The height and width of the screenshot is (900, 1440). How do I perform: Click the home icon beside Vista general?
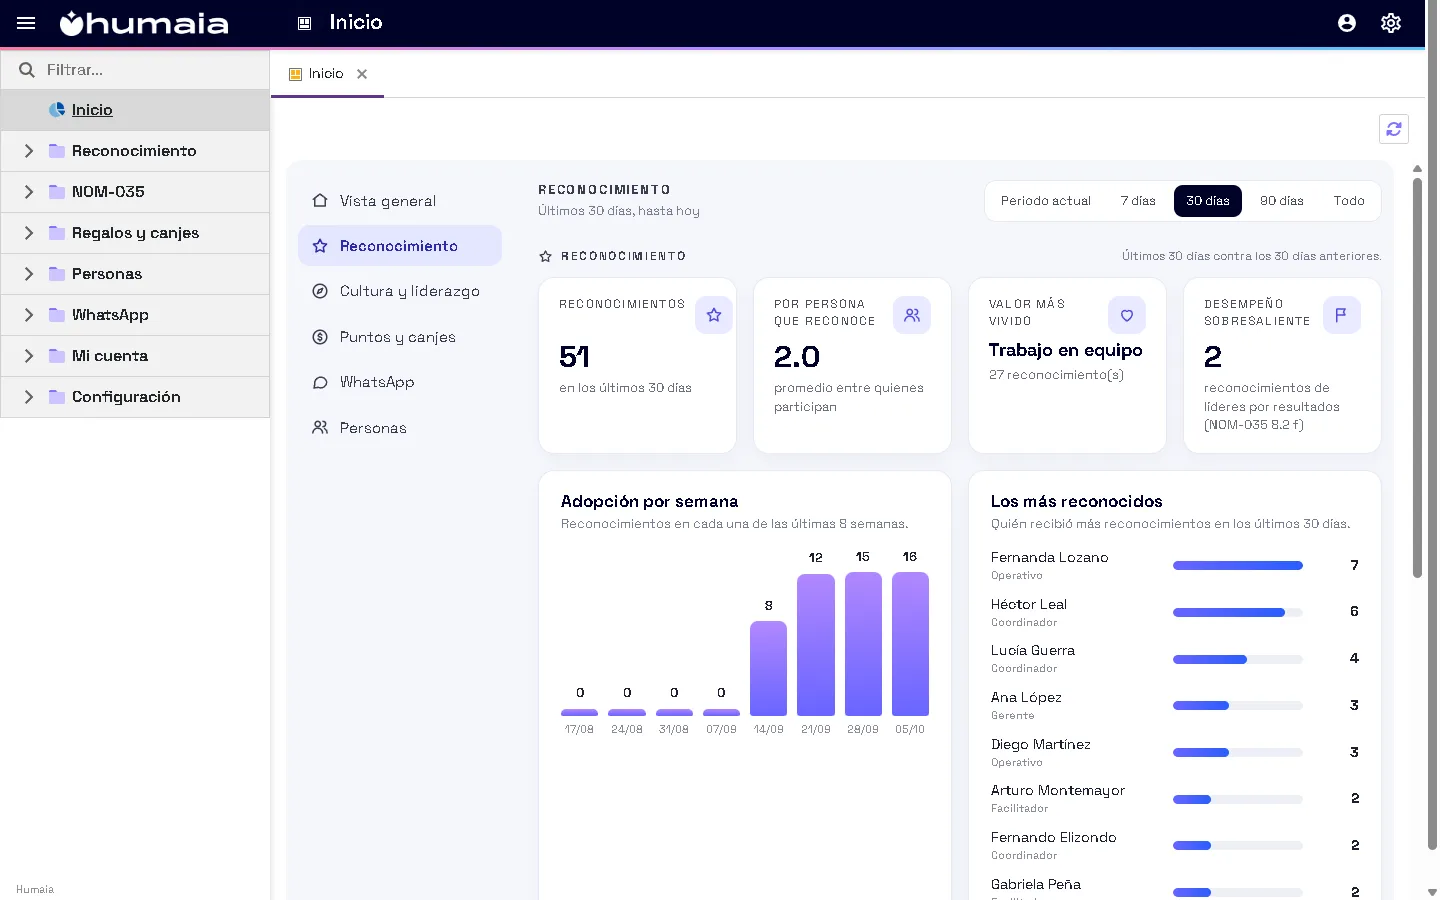pos(320,201)
